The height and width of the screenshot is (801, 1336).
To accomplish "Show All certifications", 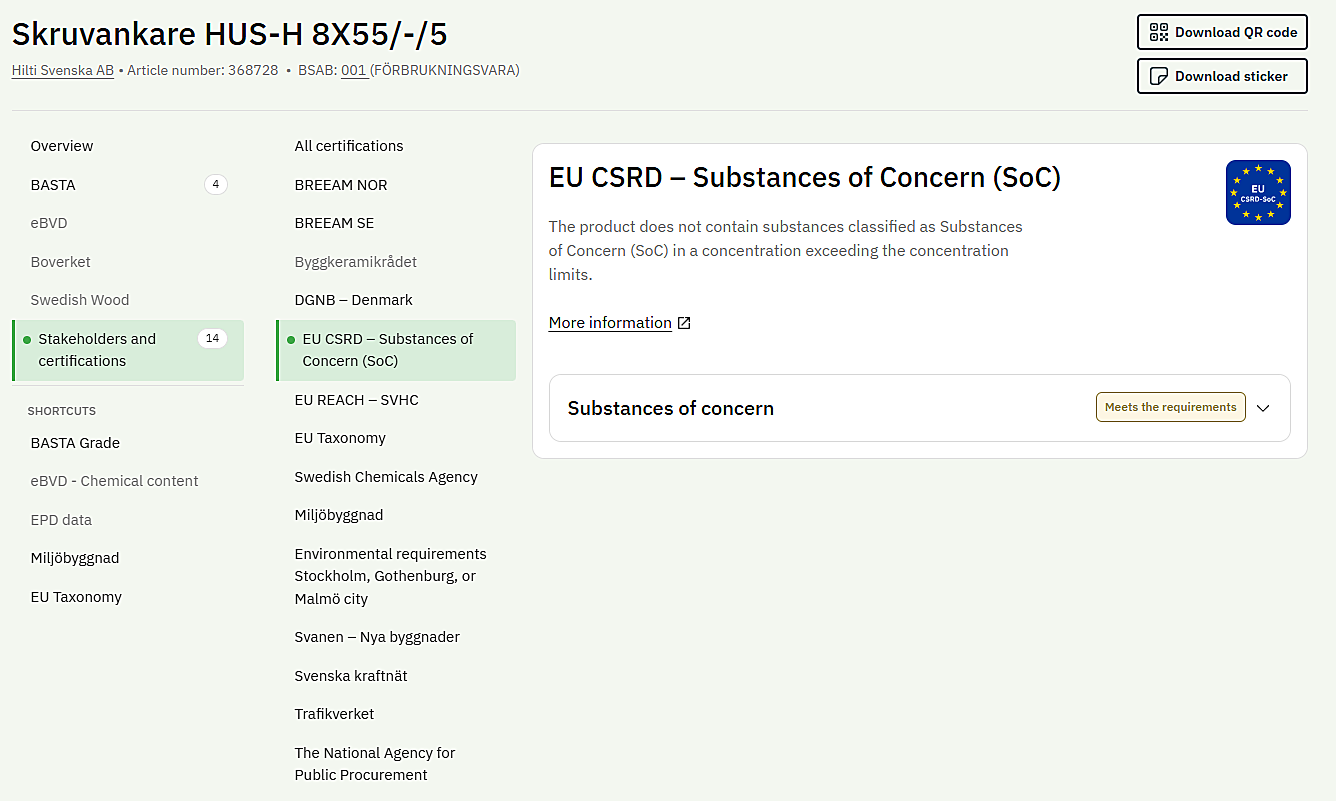I will (349, 146).
